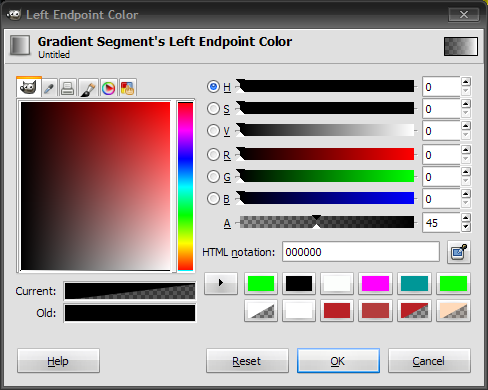This screenshot has height=390, width=488.
Task: Increase the H value with up arrow
Action: tap(466, 82)
